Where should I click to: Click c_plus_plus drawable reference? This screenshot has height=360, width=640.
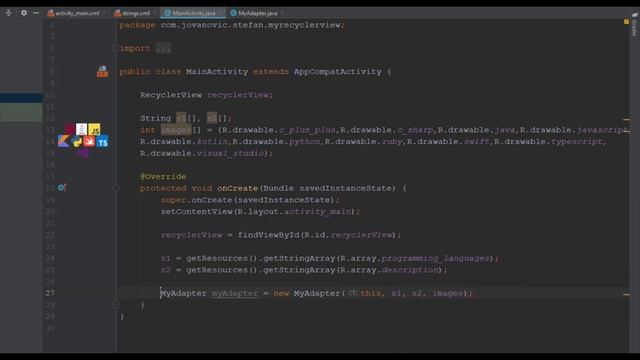[x=307, y=130]
